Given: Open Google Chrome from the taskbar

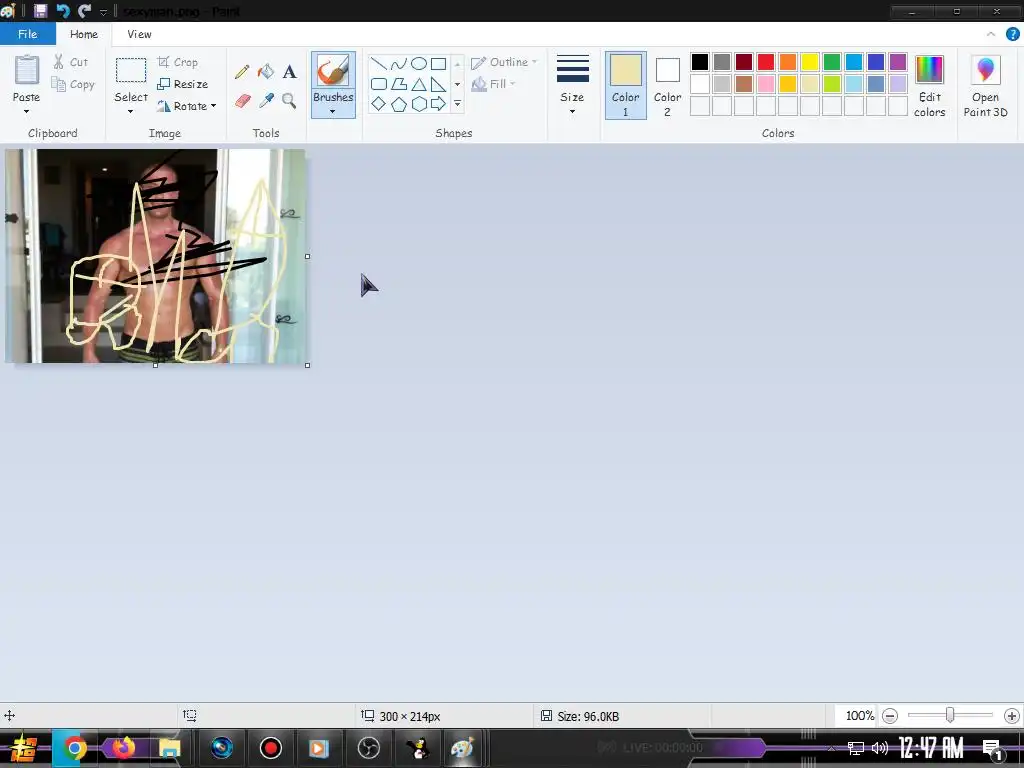Looking at the screenshot, I should point(74,748).
